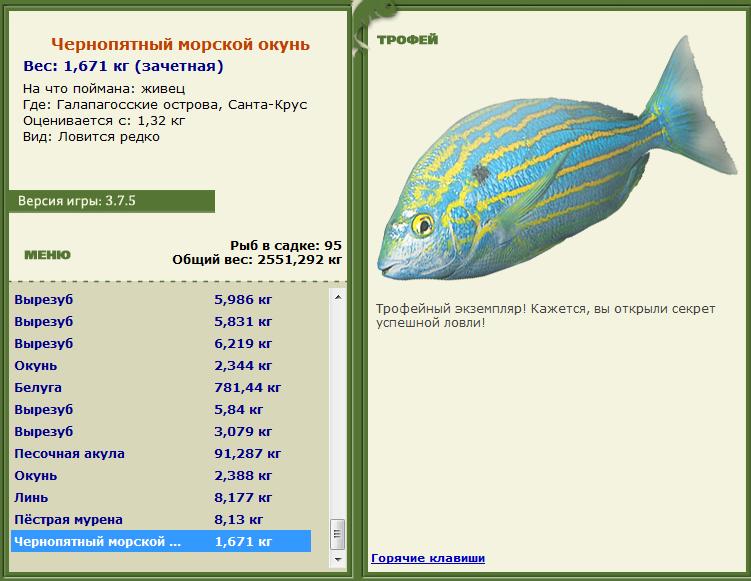Select the Окунь 2,388 кг row
Viewport: 751px width, 581px height.
coord(161,476)
